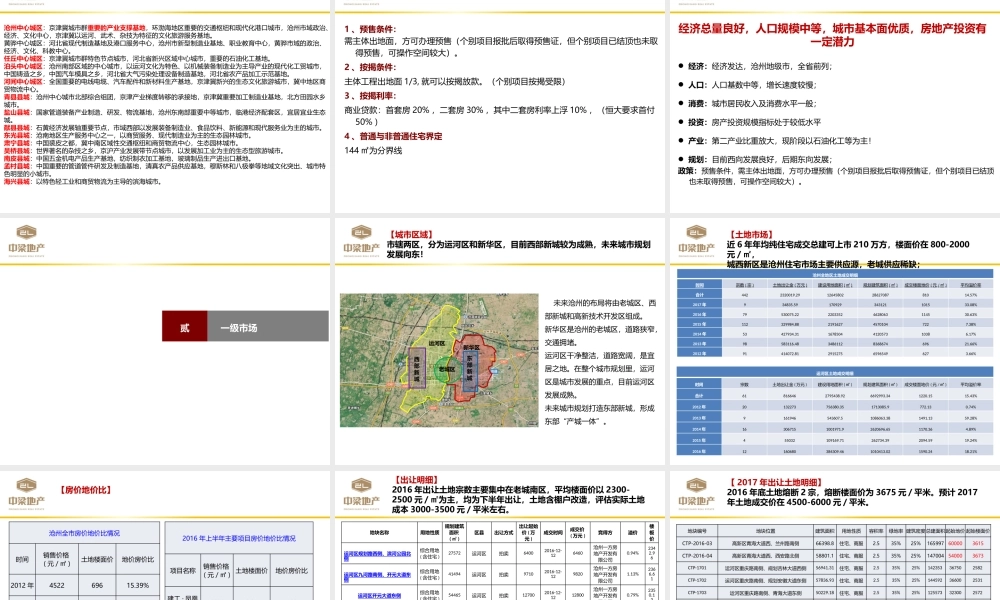Select the dark red 贰 section number box

tap(184, 326)
